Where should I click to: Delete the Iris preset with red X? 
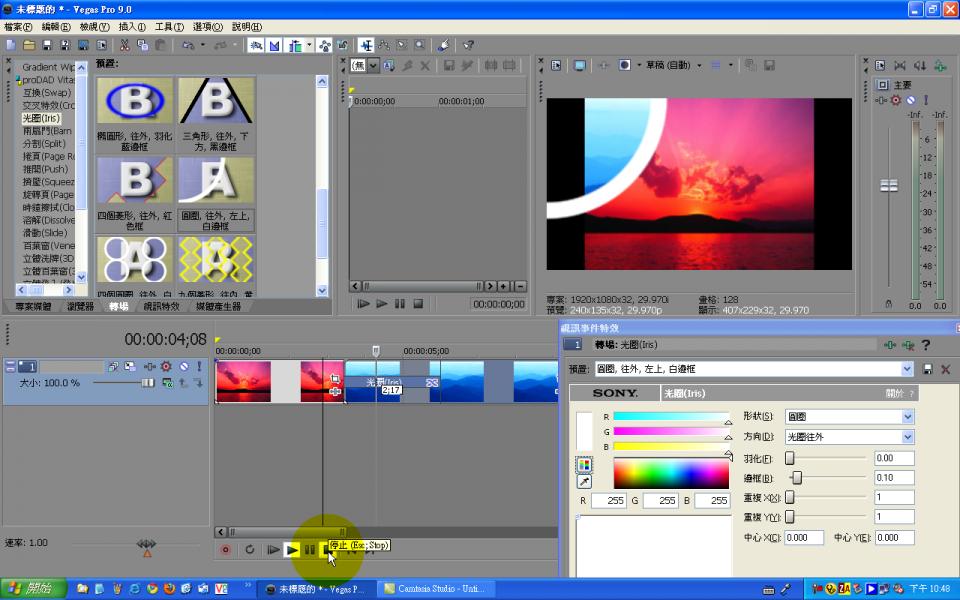point(945,369)
